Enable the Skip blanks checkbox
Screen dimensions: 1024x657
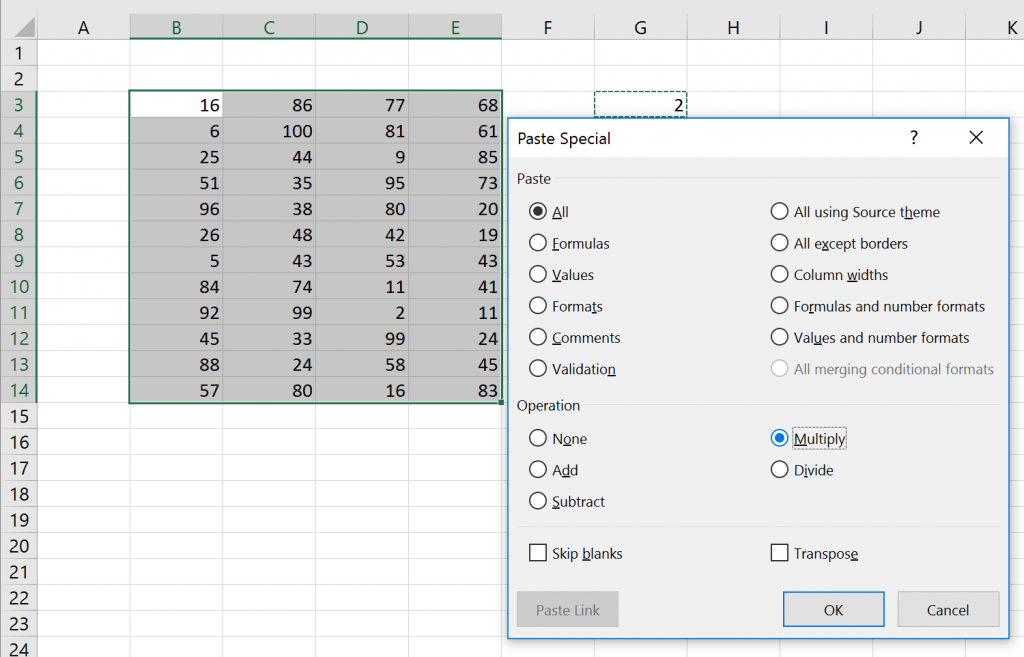tap(538, 553)
